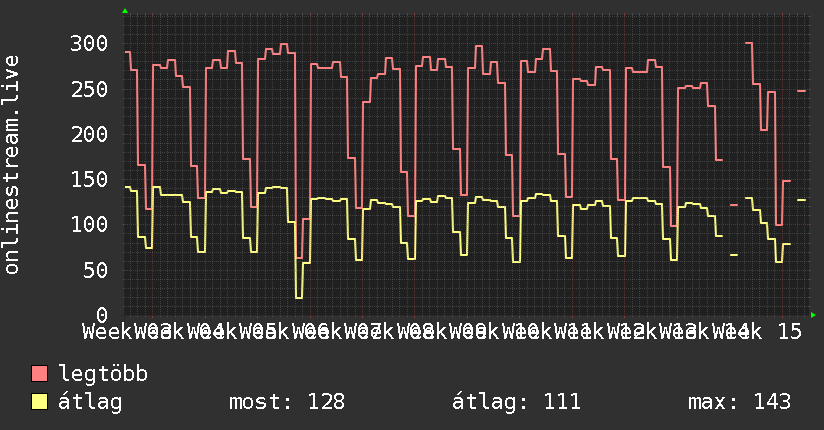Click the 'átlag: 111' statistic

pyautogui.click(x=517, y=402)
